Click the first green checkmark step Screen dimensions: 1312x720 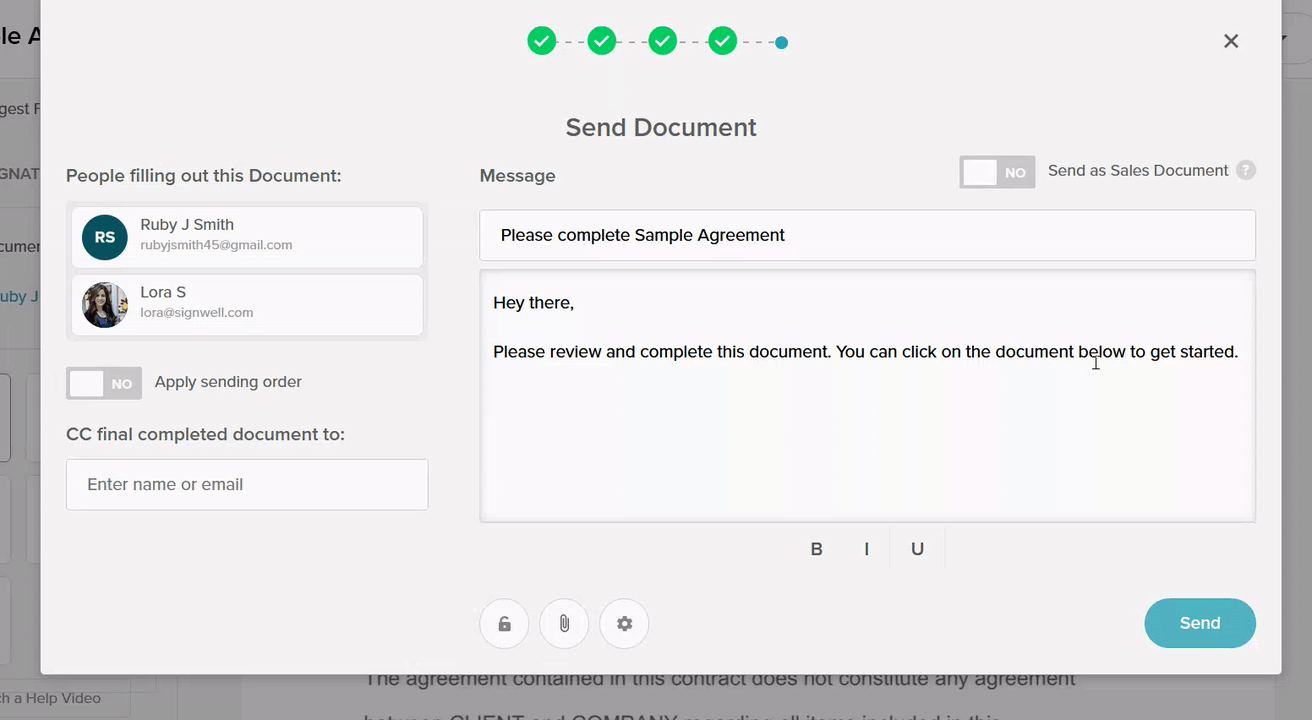541,40
